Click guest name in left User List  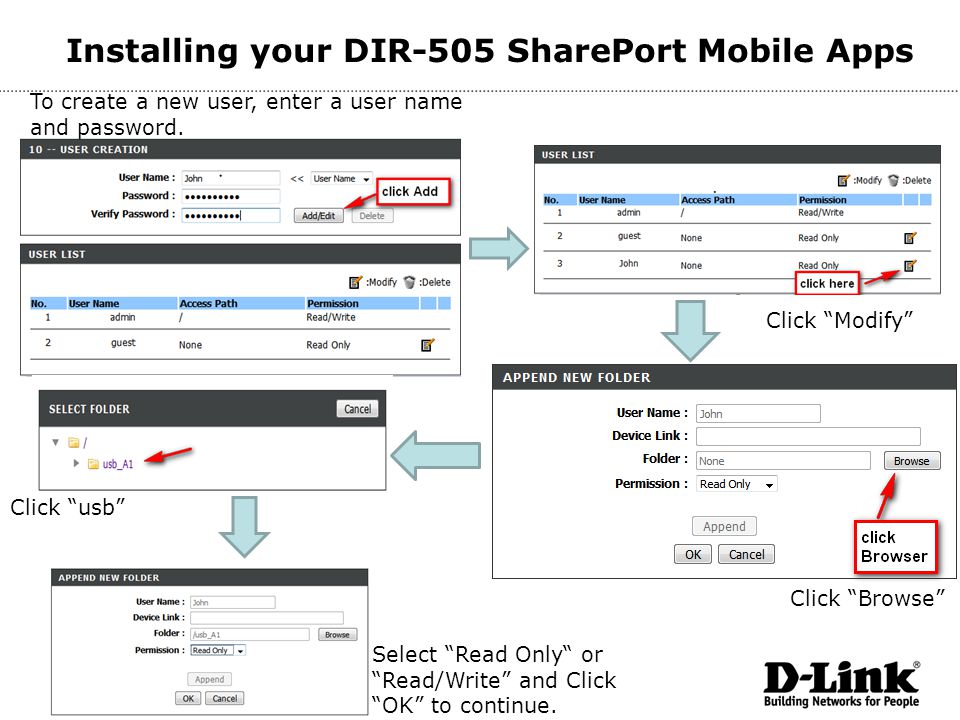point(123,343)
